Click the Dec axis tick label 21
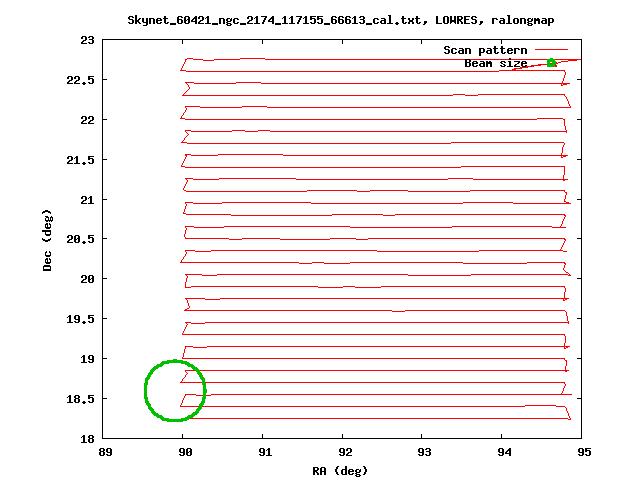This screenshot has width=640, height=480. [x=87, y=200]
